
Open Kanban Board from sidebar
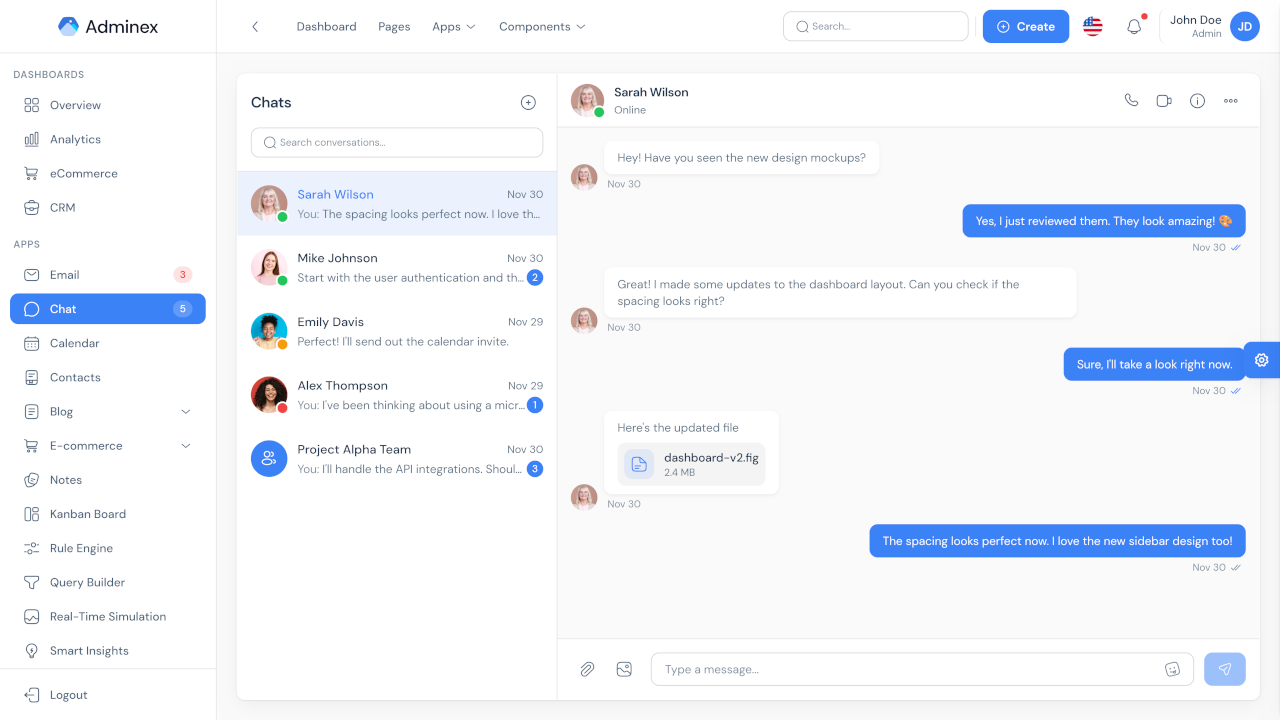coord(108,514)
